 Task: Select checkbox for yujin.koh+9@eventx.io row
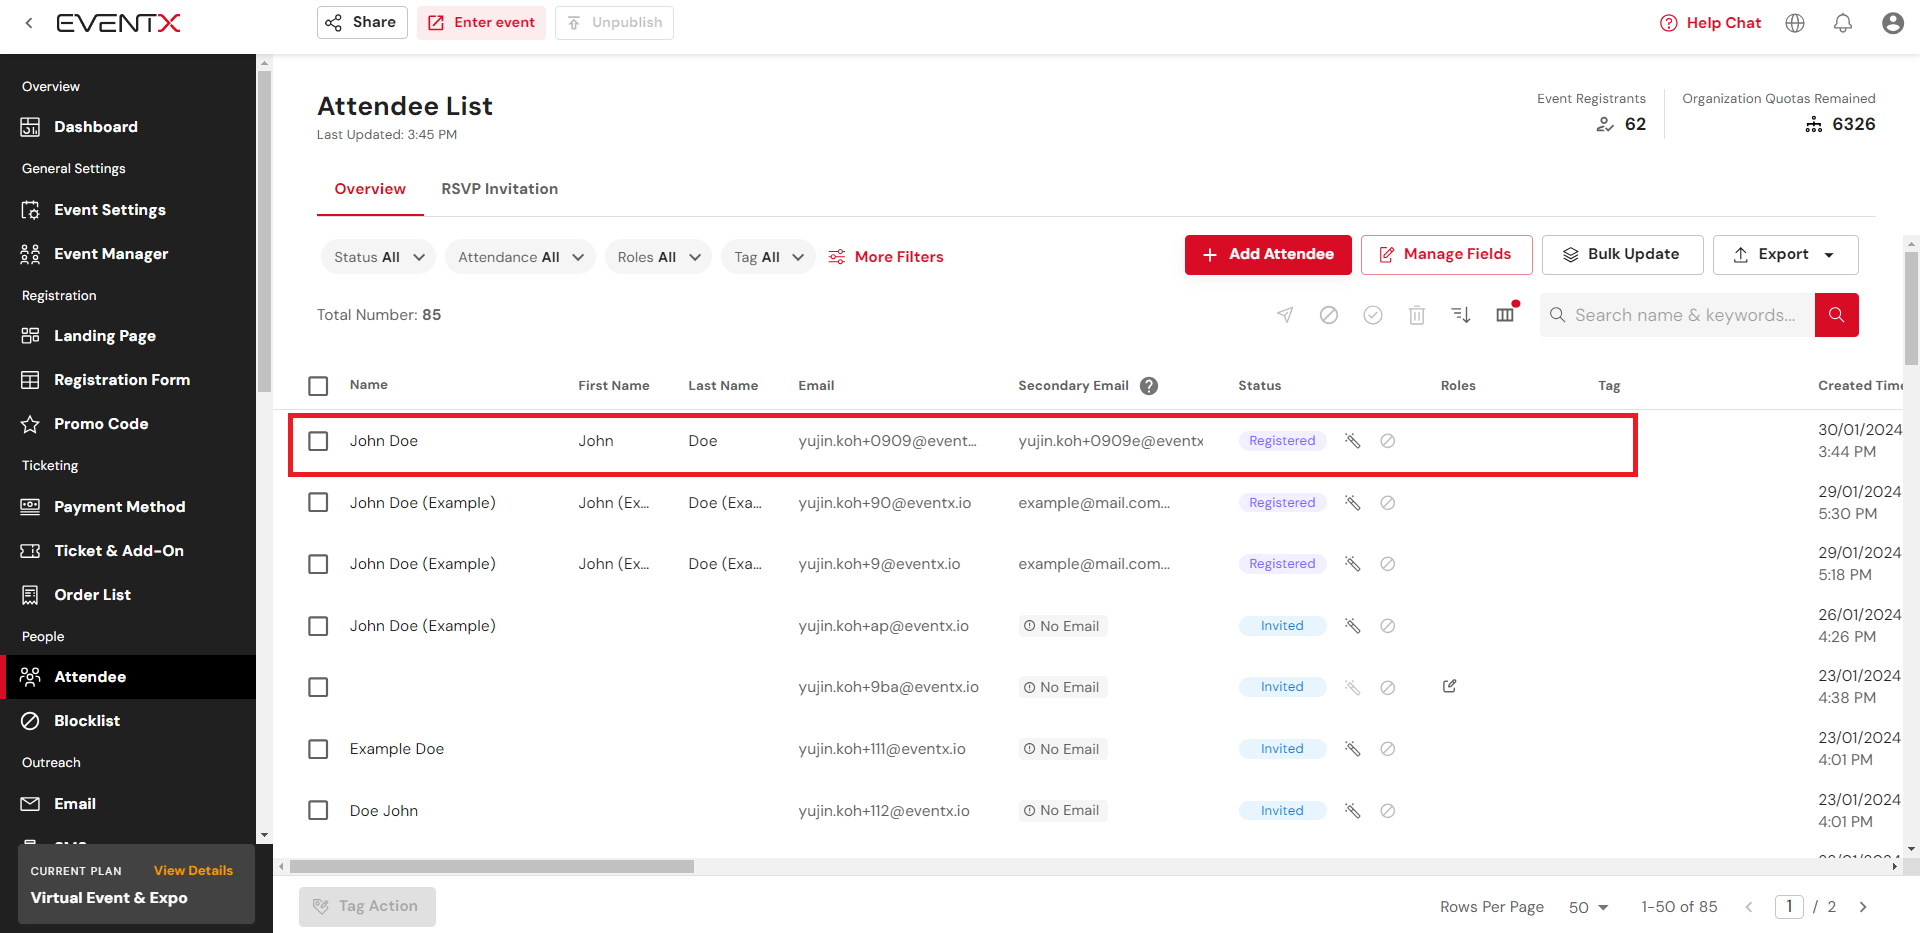(318, 564)
